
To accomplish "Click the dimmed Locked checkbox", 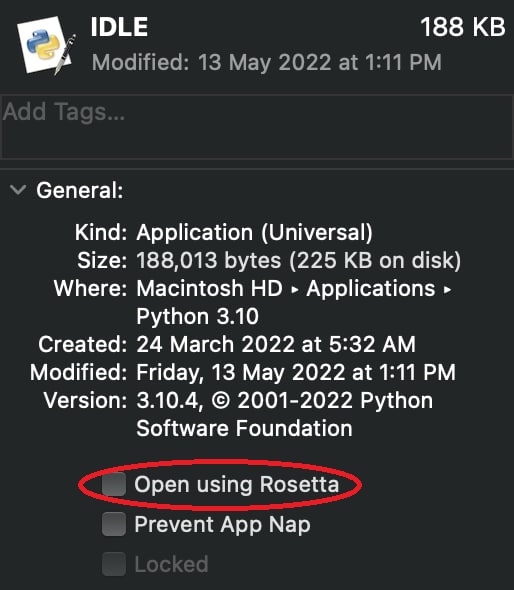I will coord(114,564).
